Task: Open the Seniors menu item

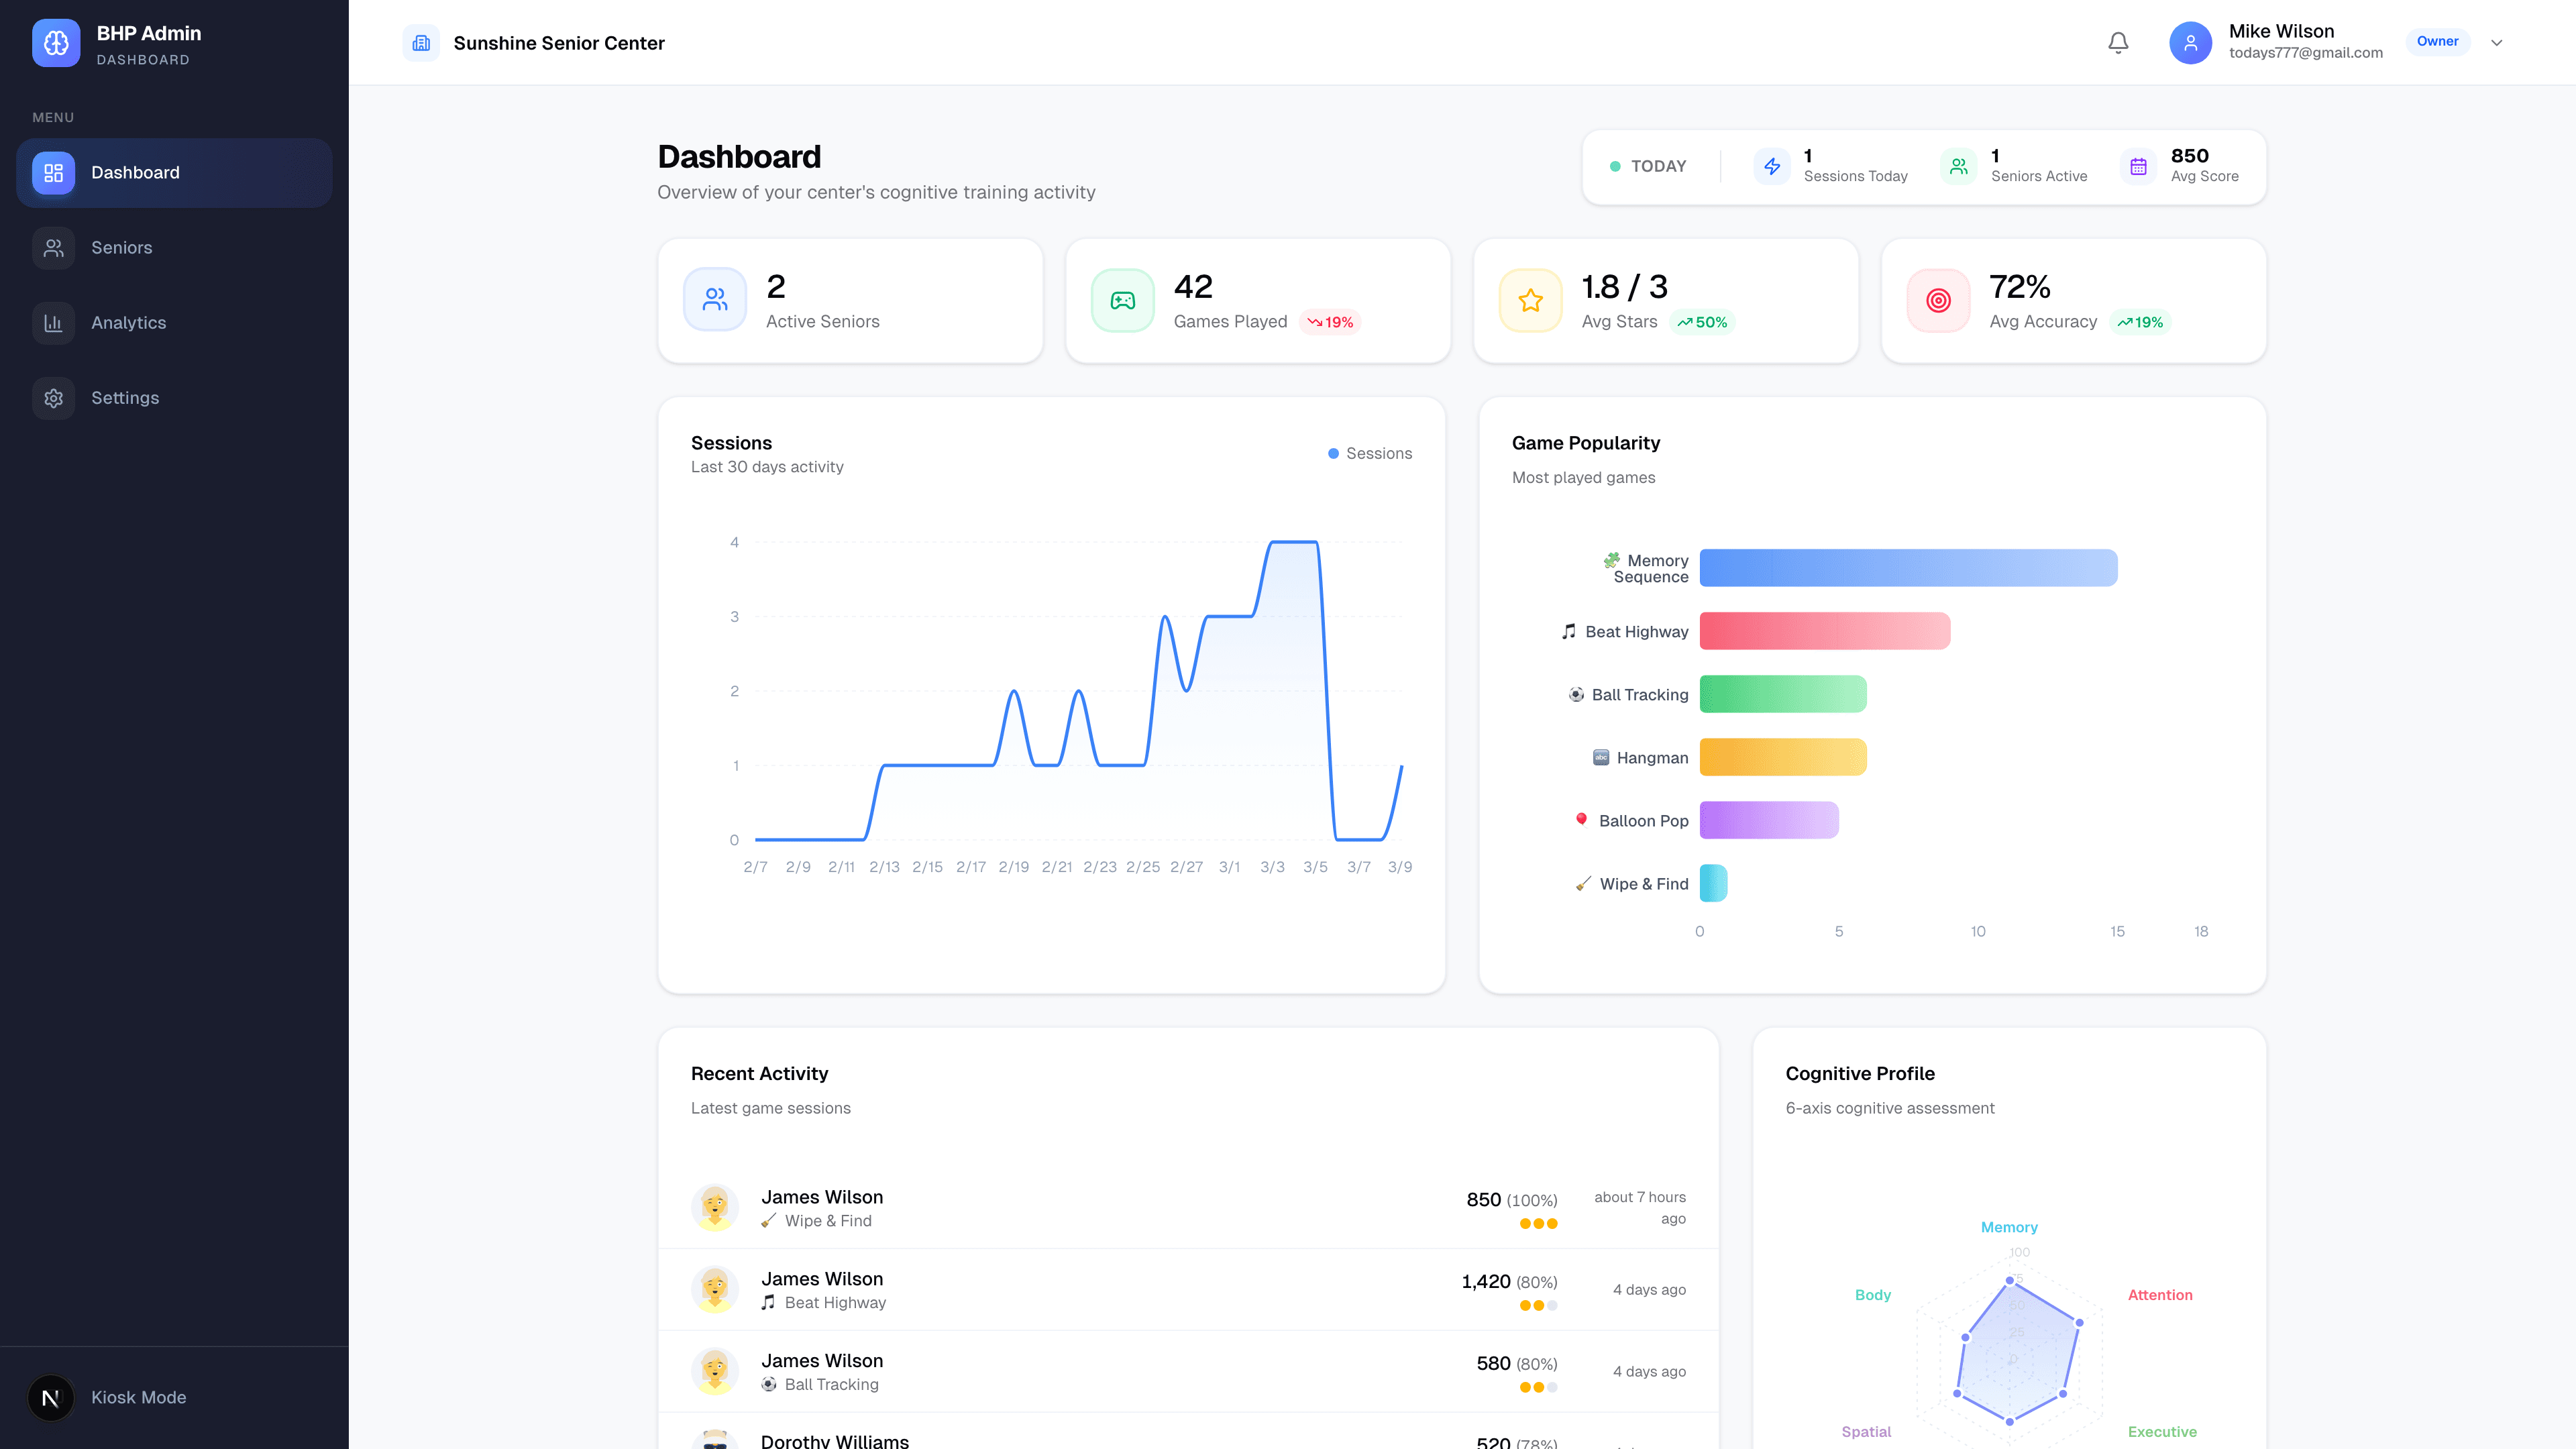Action: pyautogui.click(x=122, y=247)
